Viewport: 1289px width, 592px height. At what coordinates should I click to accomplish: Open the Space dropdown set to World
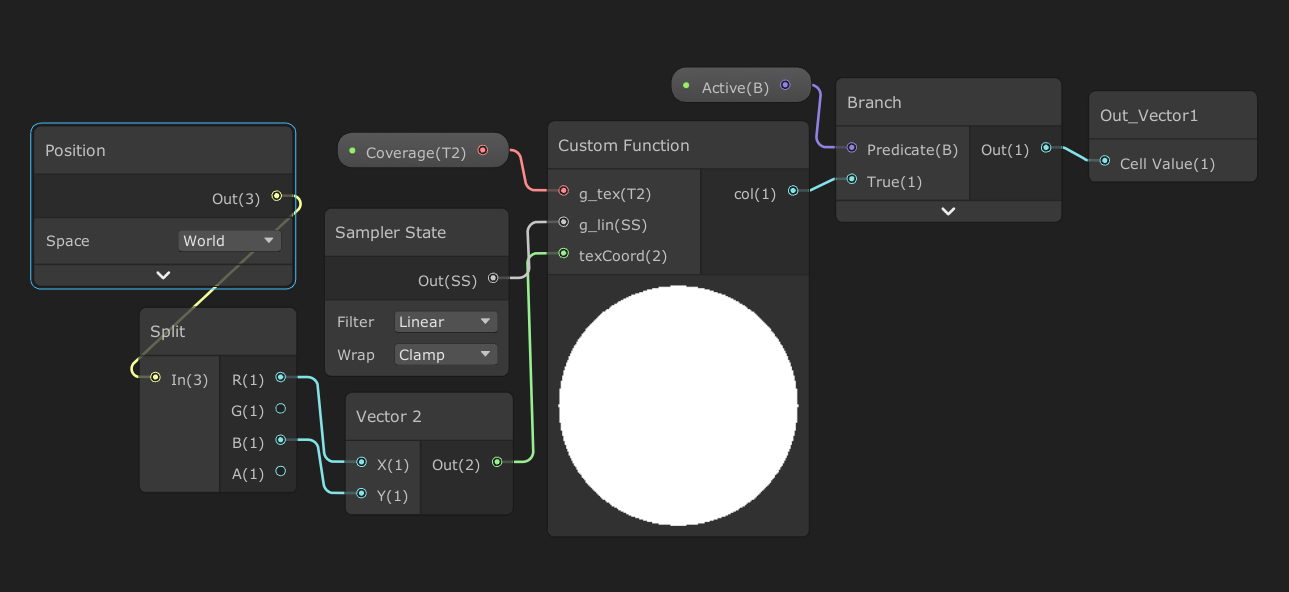coord(229,241)
